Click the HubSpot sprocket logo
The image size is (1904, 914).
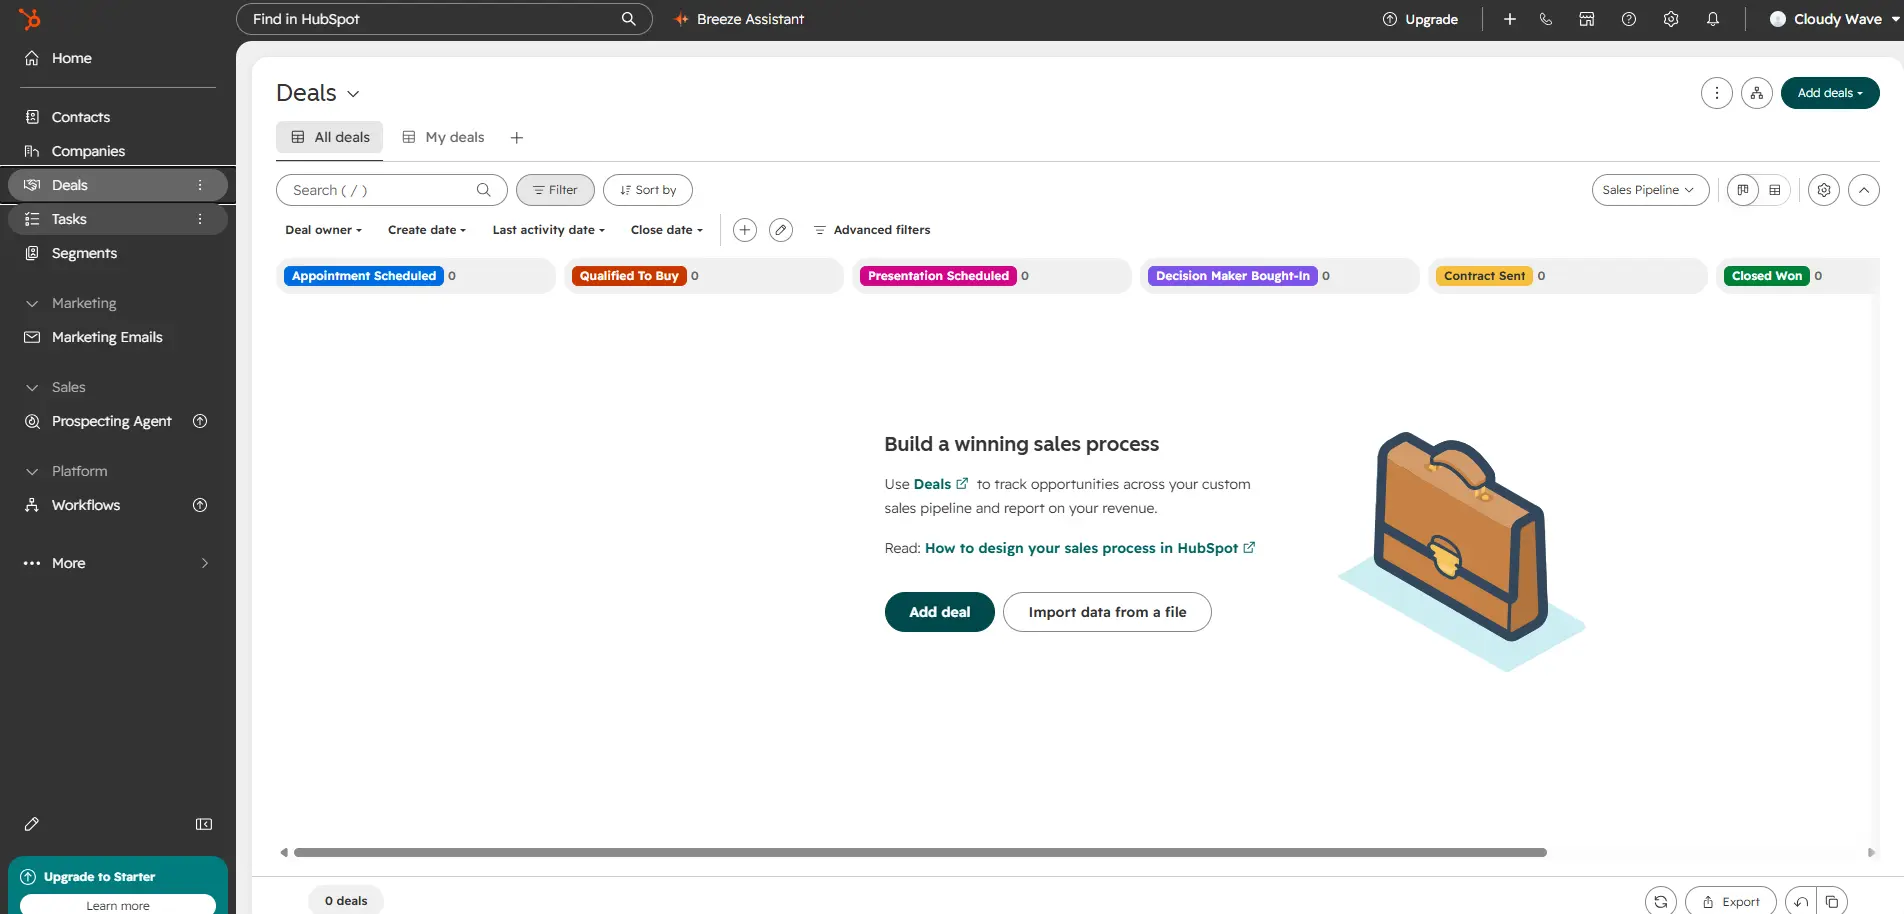pos(30,18)
